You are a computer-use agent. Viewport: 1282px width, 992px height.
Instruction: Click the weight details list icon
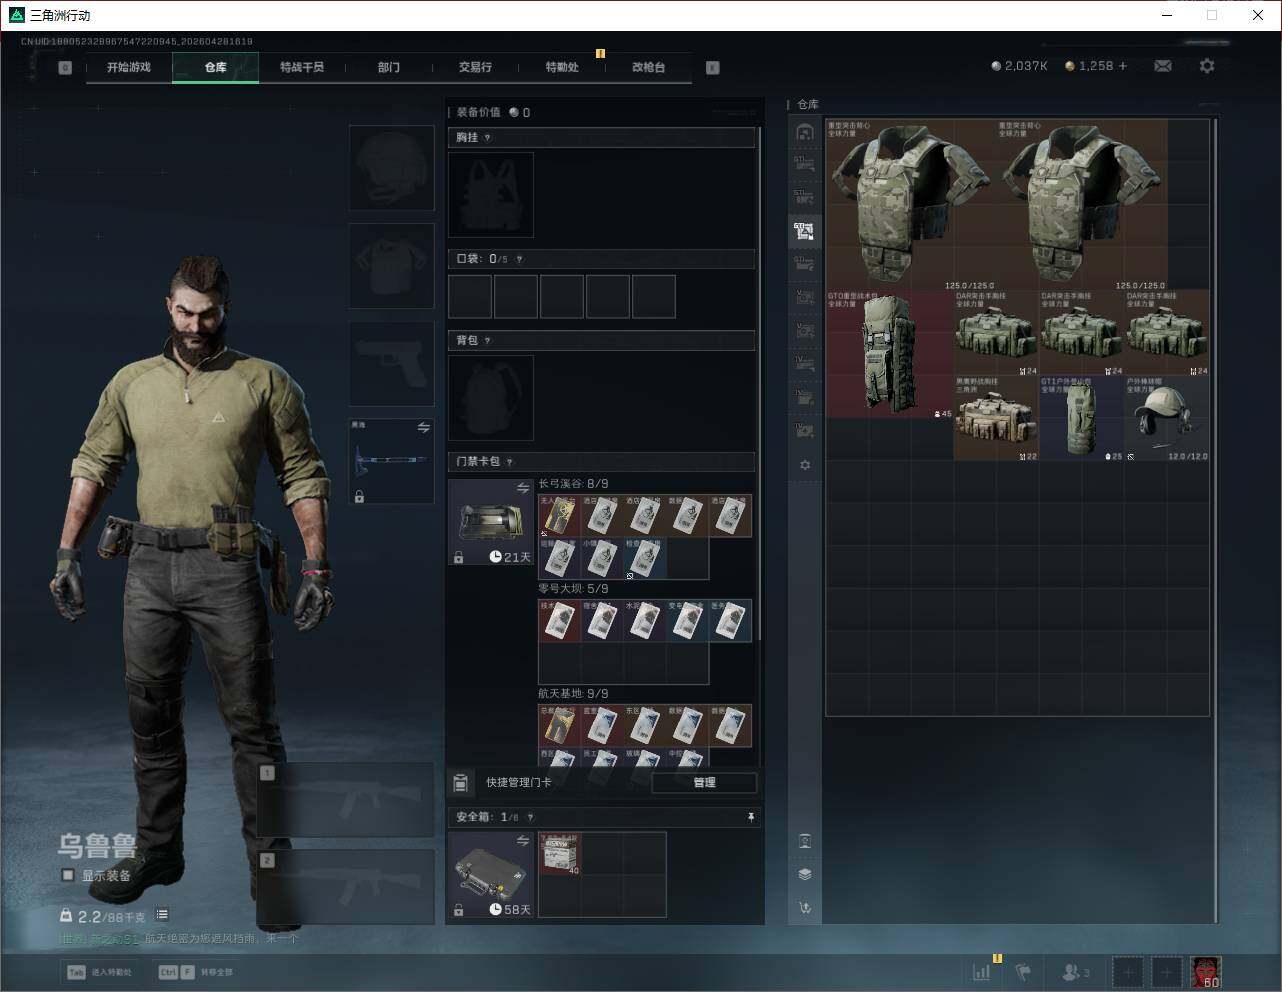[162, 915]
